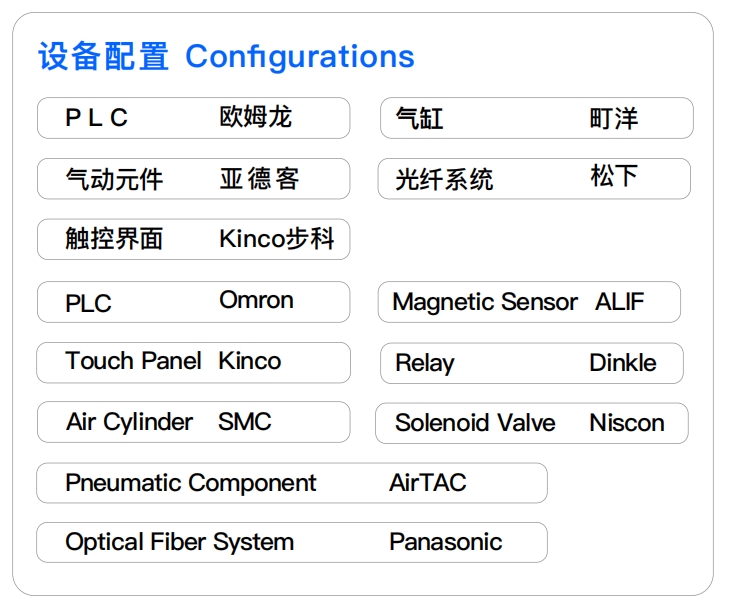Select the 光纤系统 label

pyautogui.click(x=444, y=180)
